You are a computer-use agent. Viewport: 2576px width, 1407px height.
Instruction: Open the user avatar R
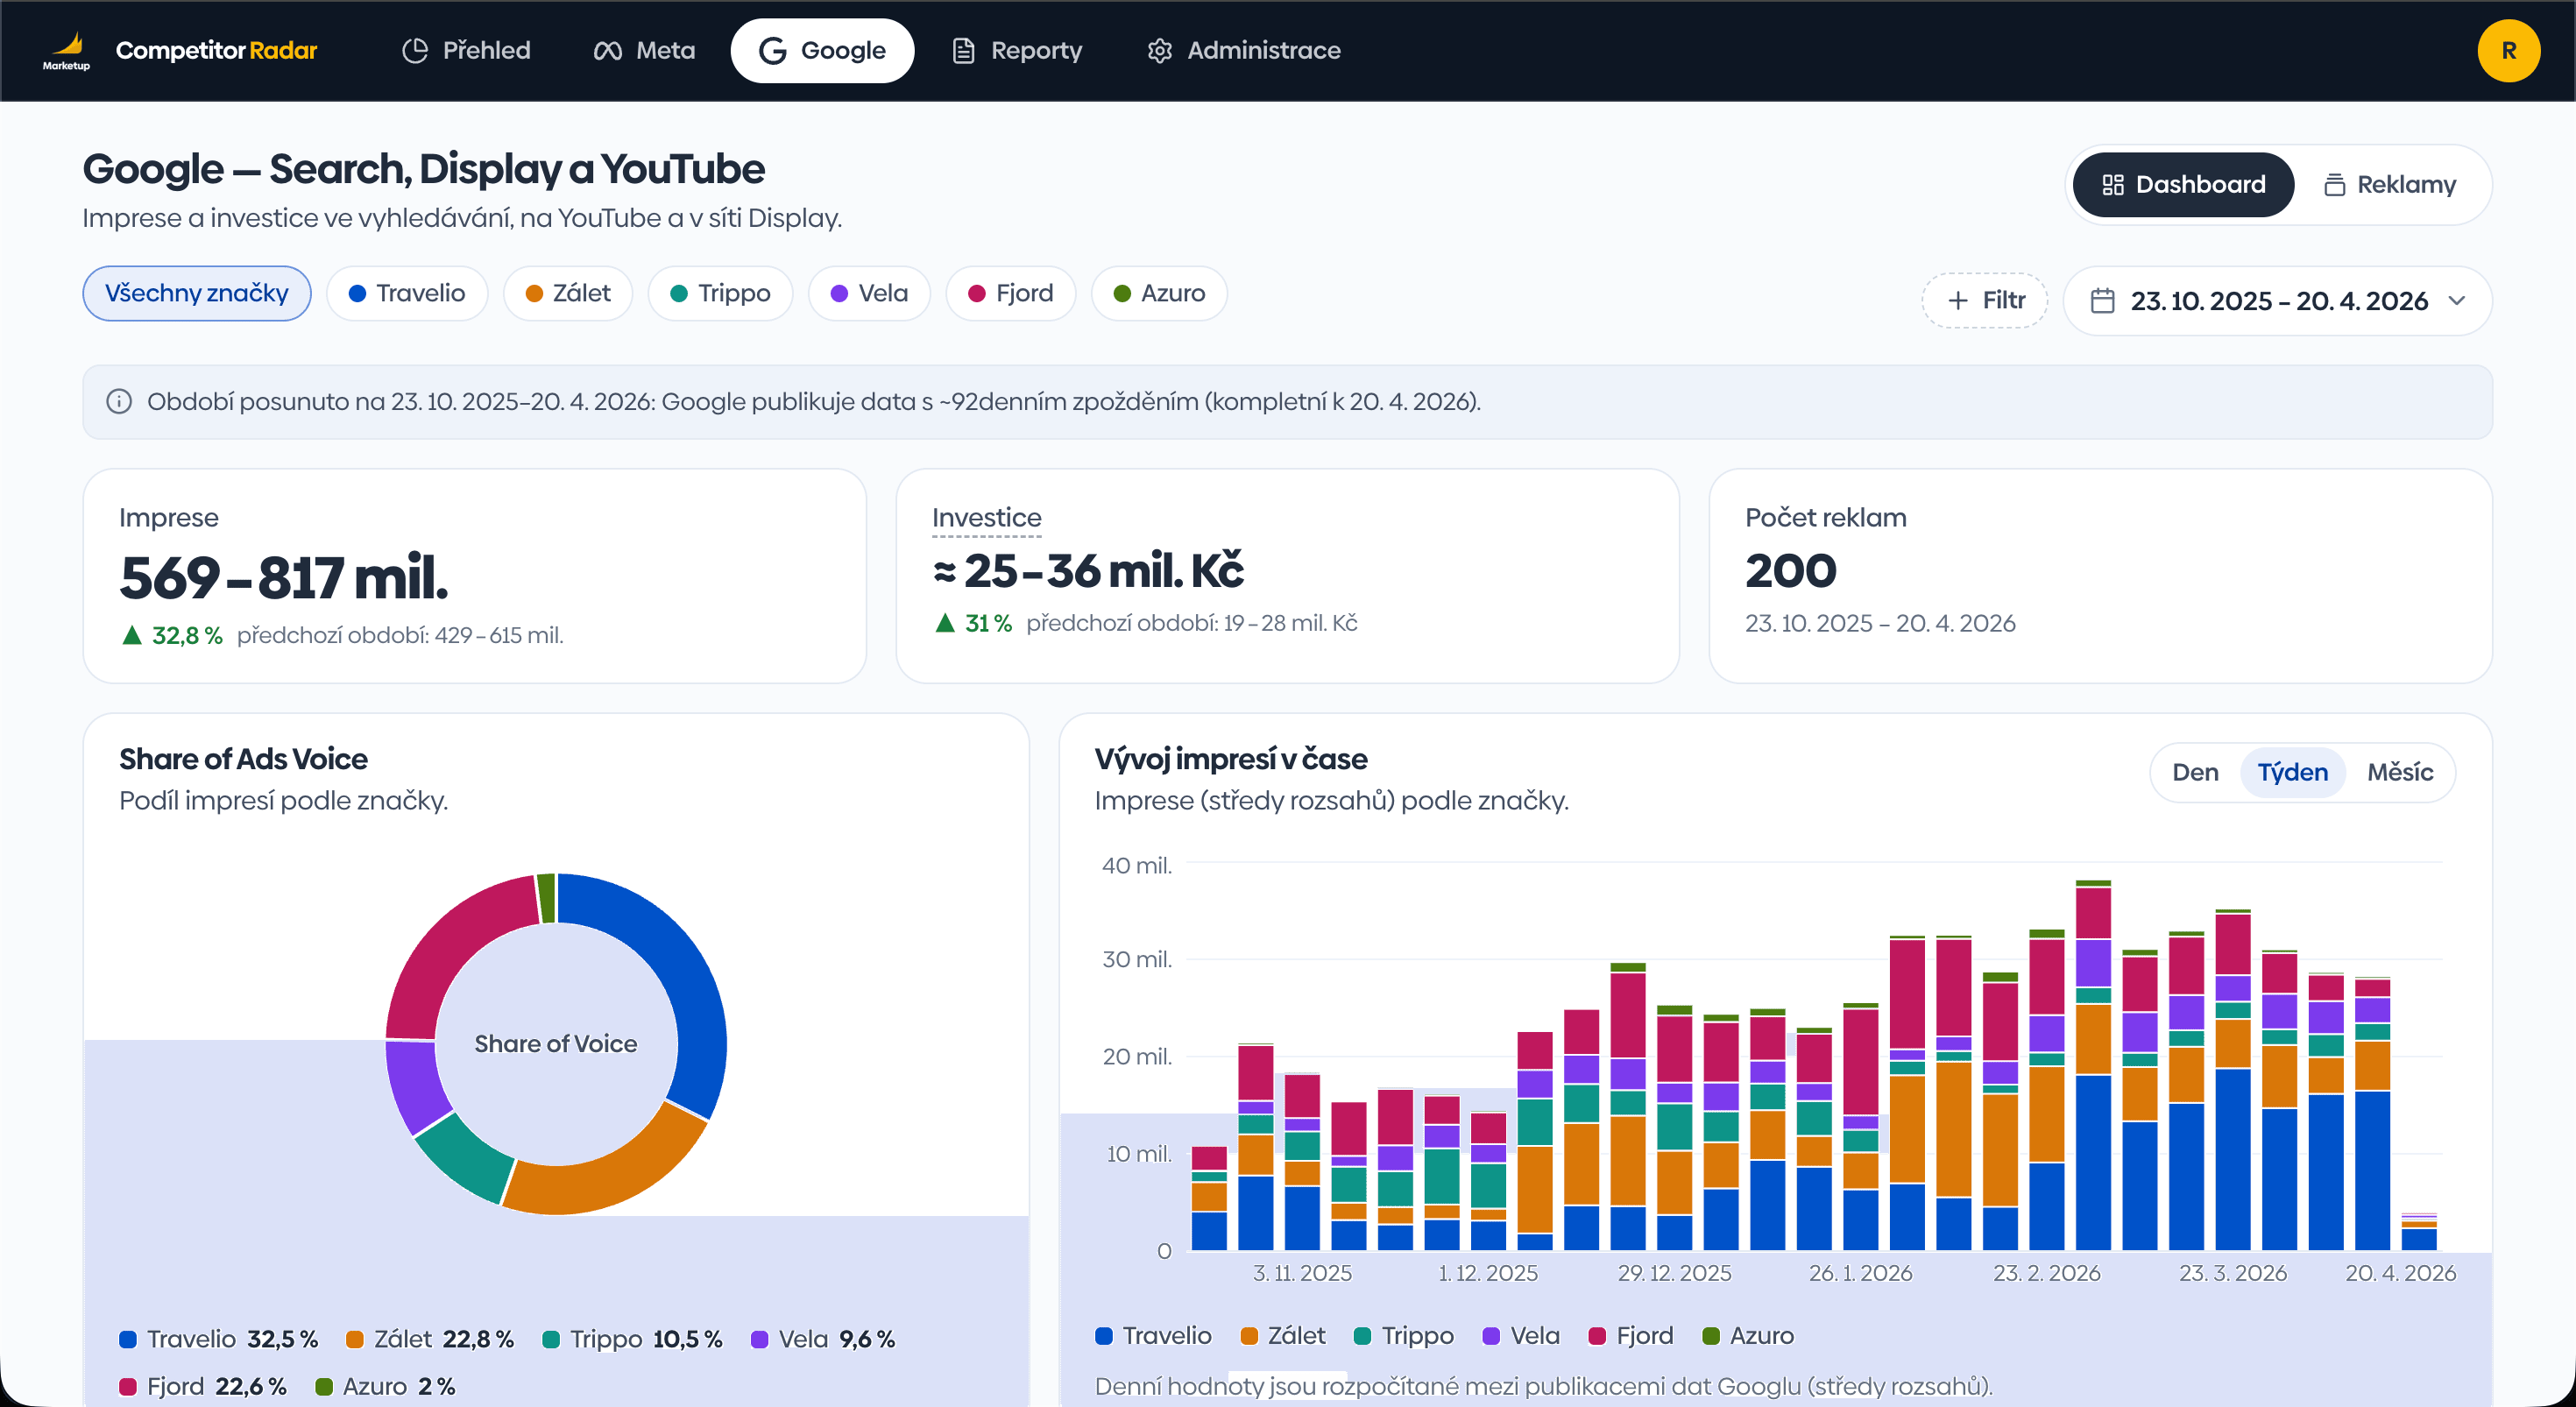pos(2508,50)
